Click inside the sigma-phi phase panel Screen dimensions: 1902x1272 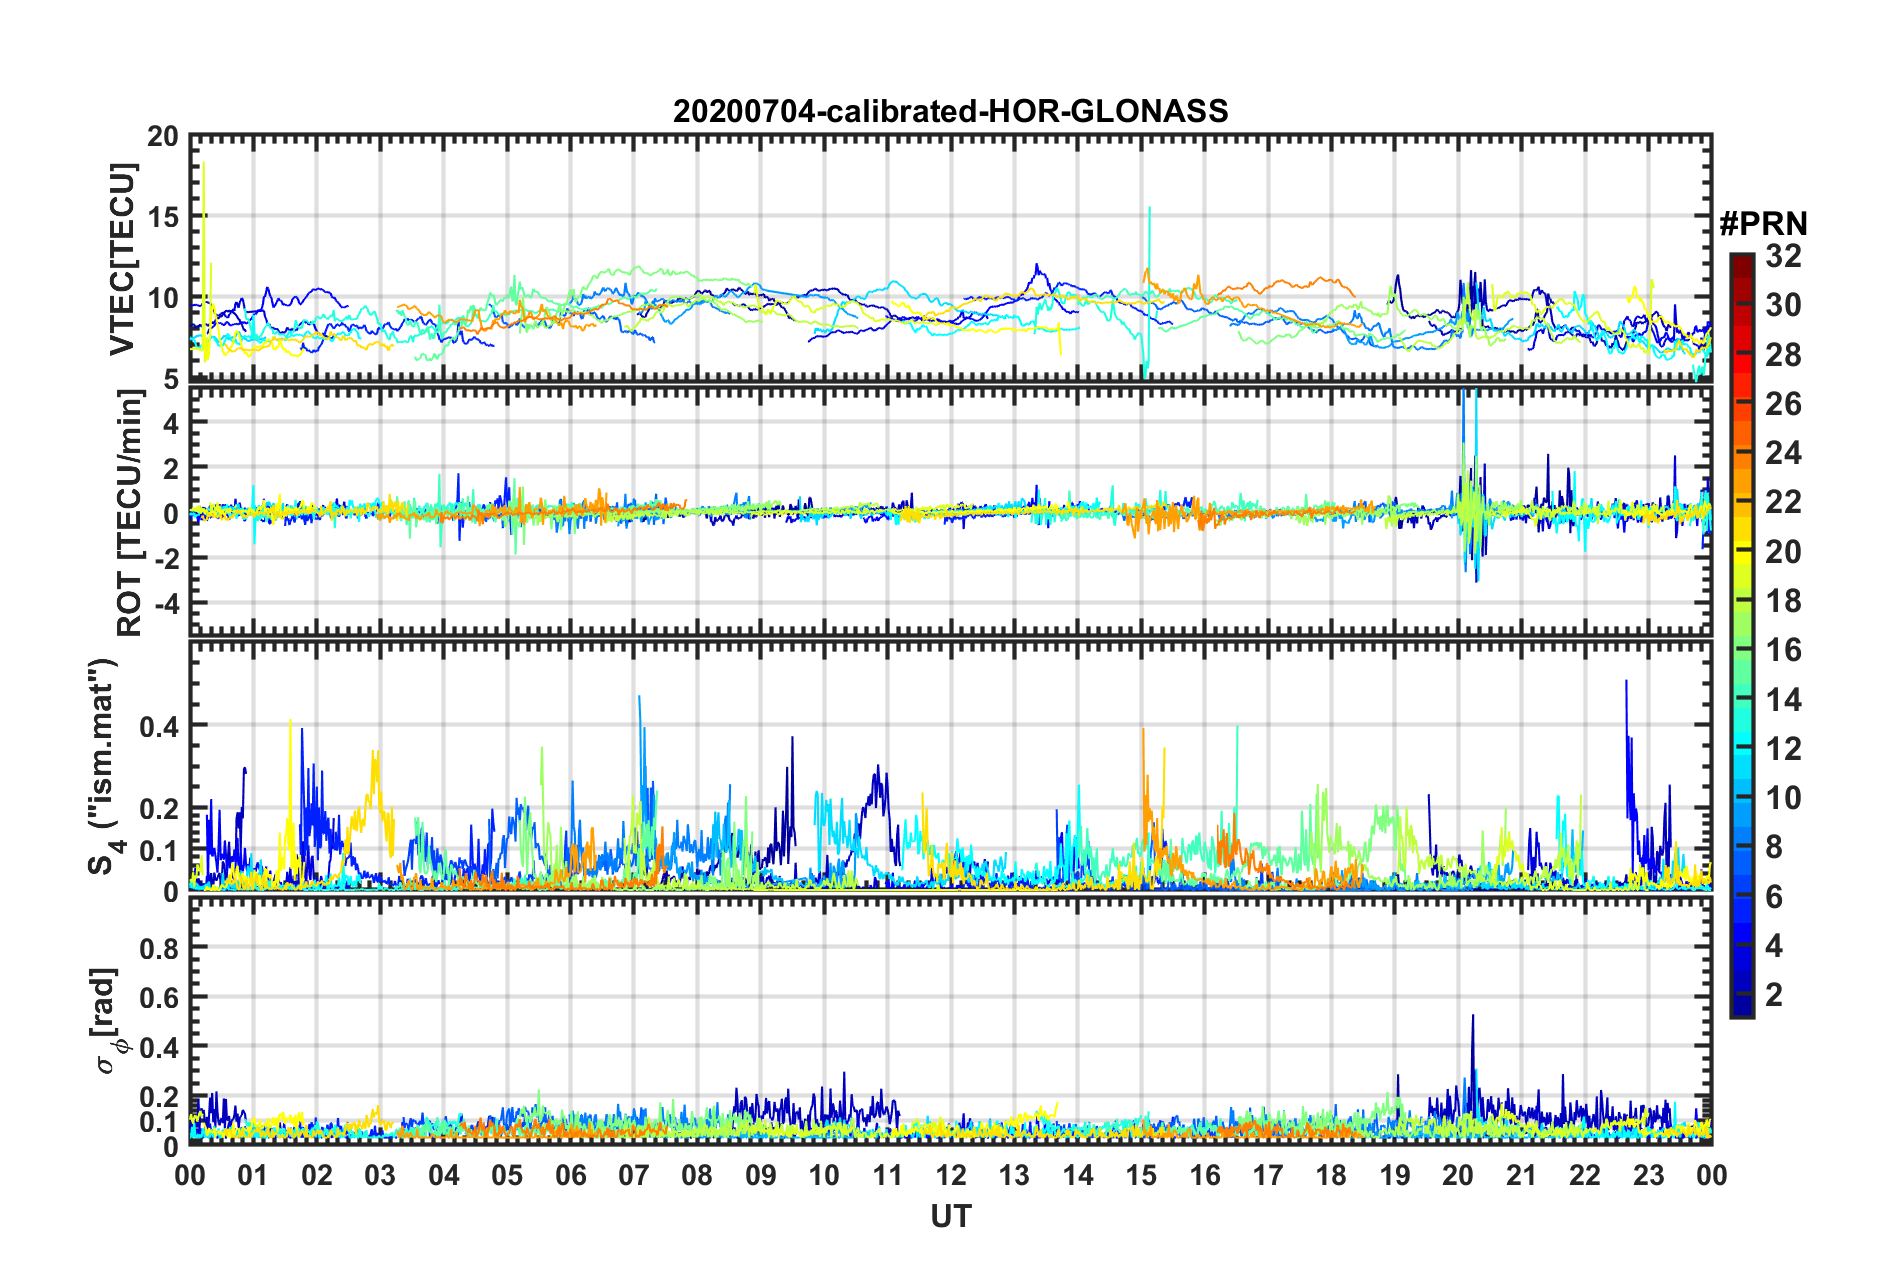point(950,1021)
